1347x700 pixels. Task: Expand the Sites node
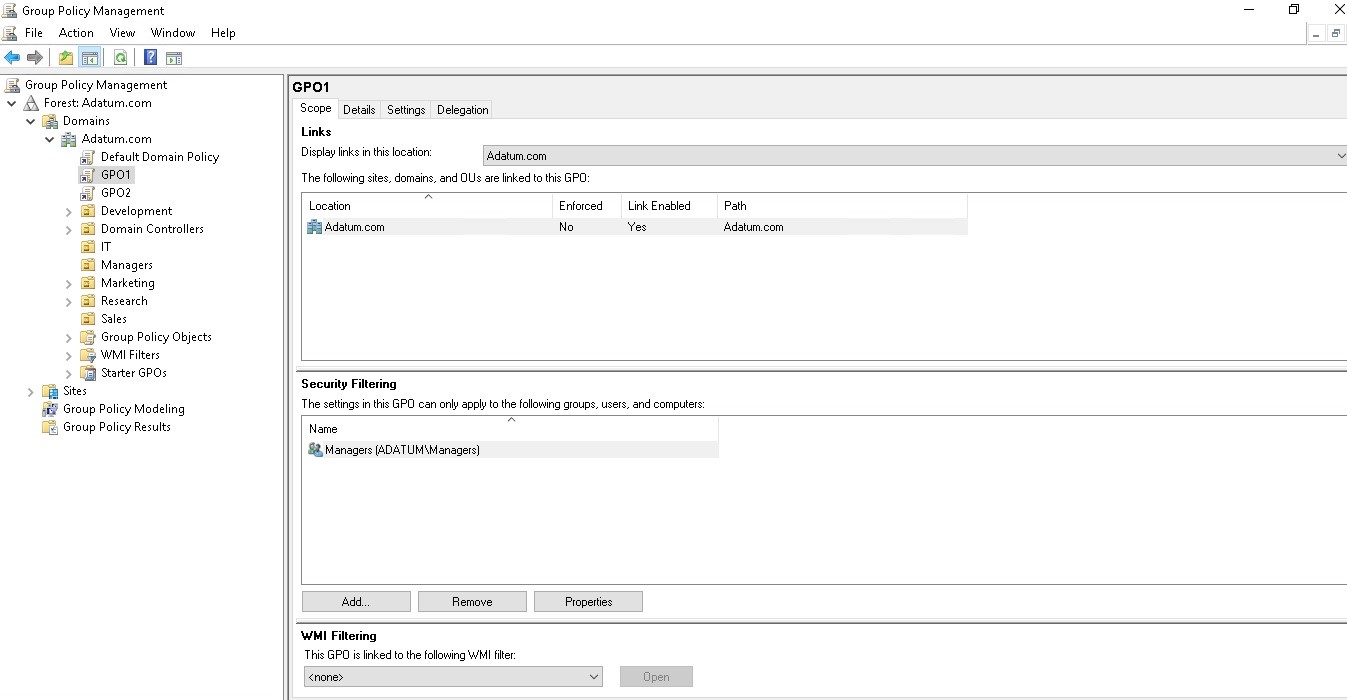coord(31,391)
